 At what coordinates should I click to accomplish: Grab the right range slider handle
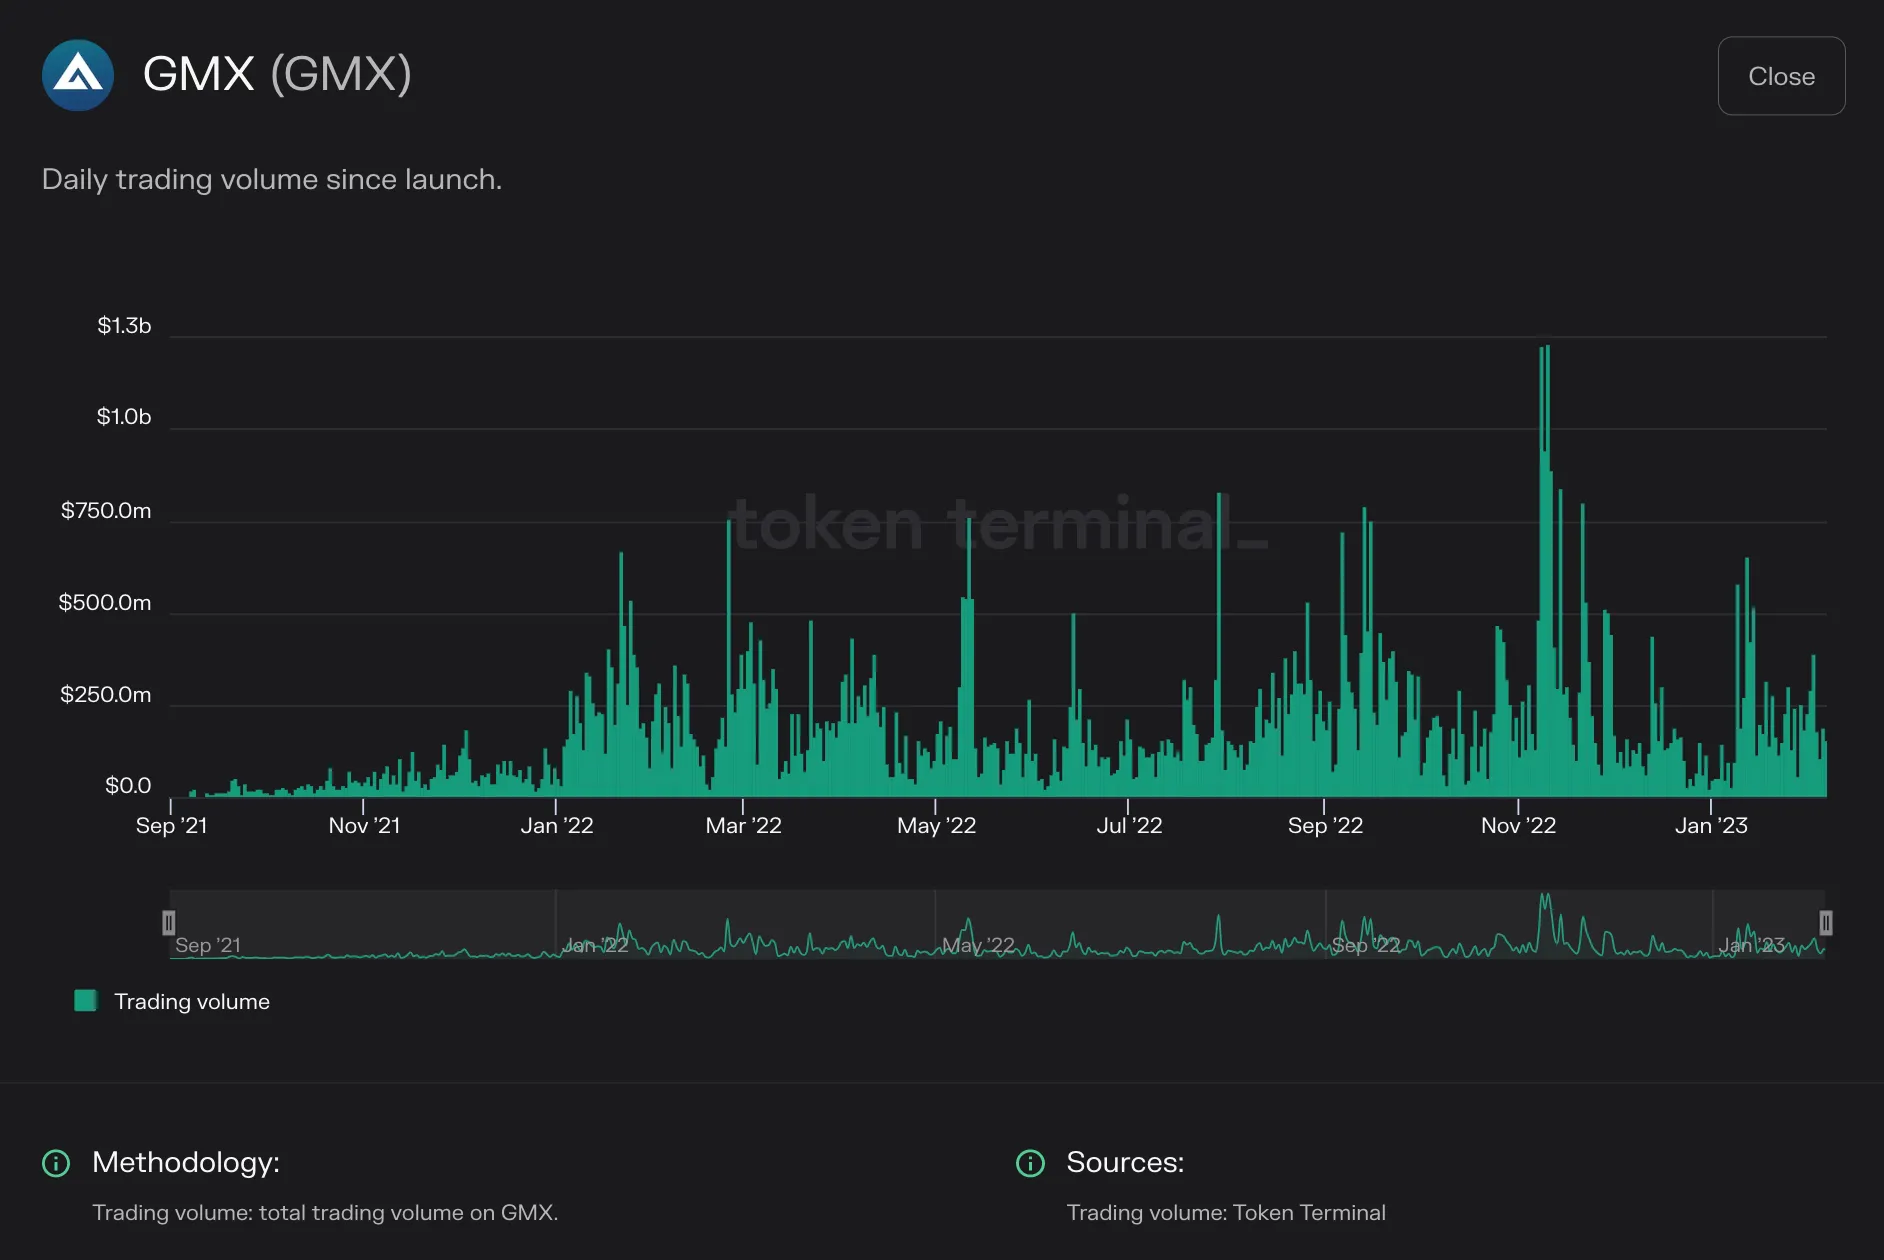pyautogui.click(x=1825, y=922)
